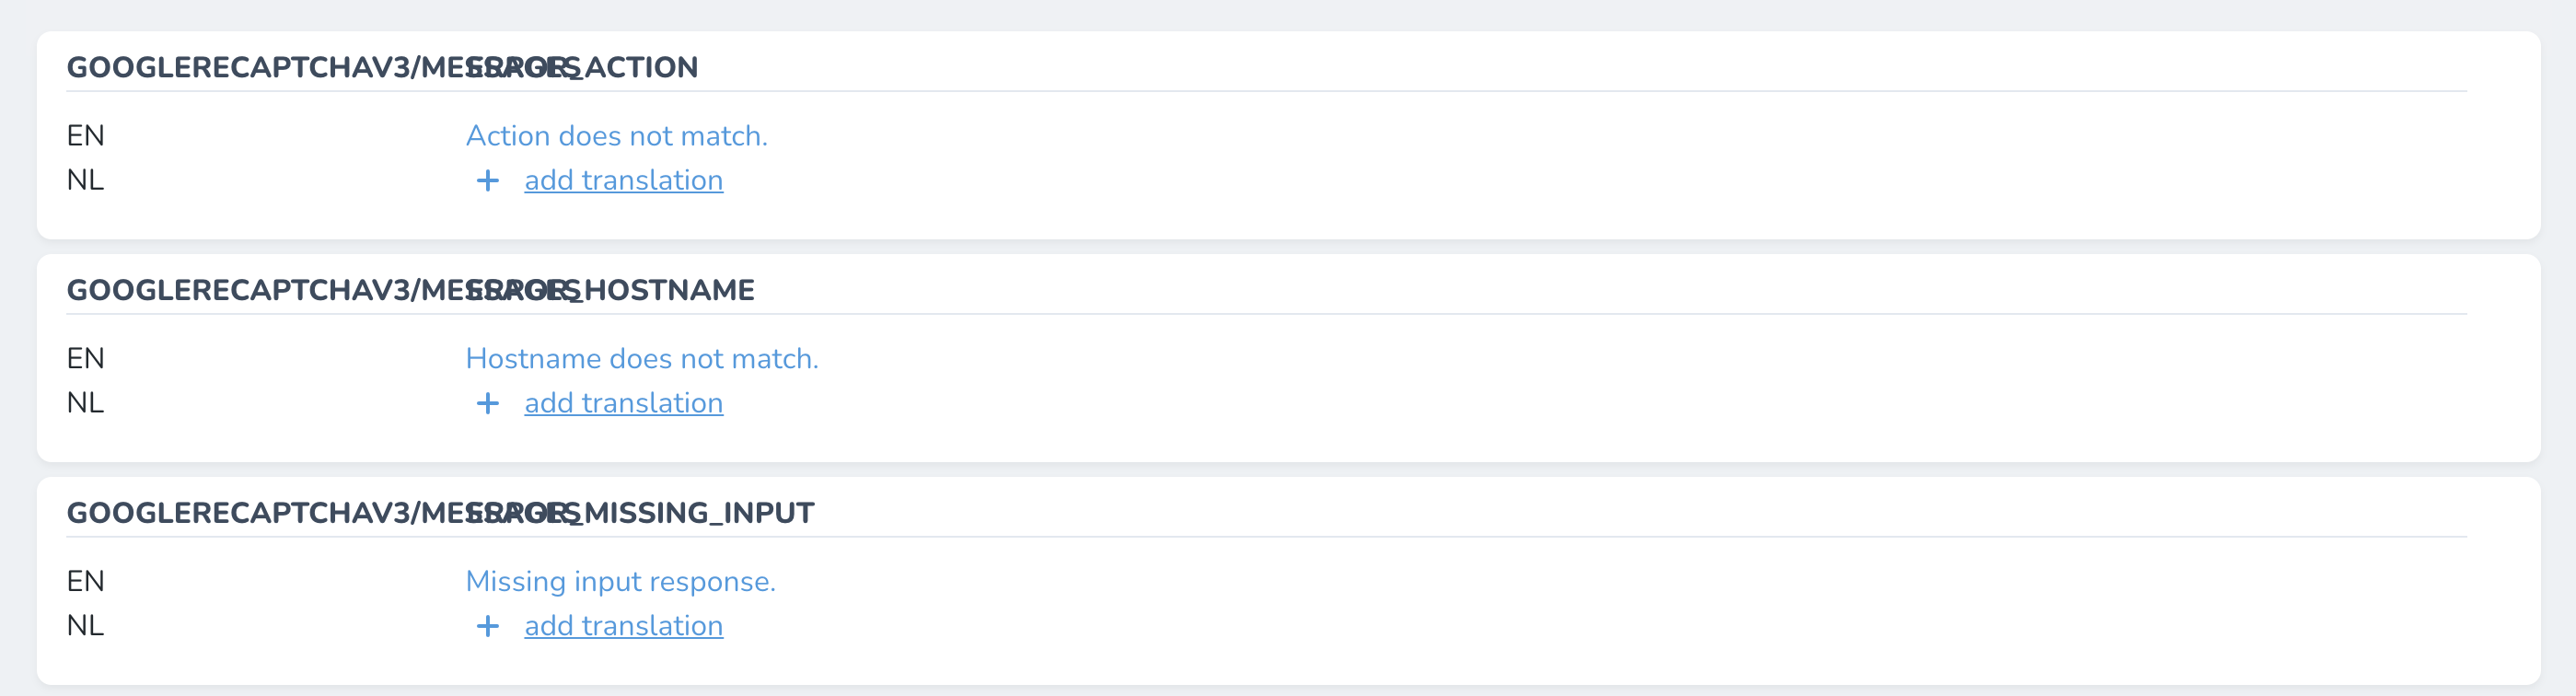Image resolution: width=2576 pixels, height=696 pixels.
Task: Click the plus icon beside ERRORS_MISSING_INPUT add translation
Action: (488, 626)
